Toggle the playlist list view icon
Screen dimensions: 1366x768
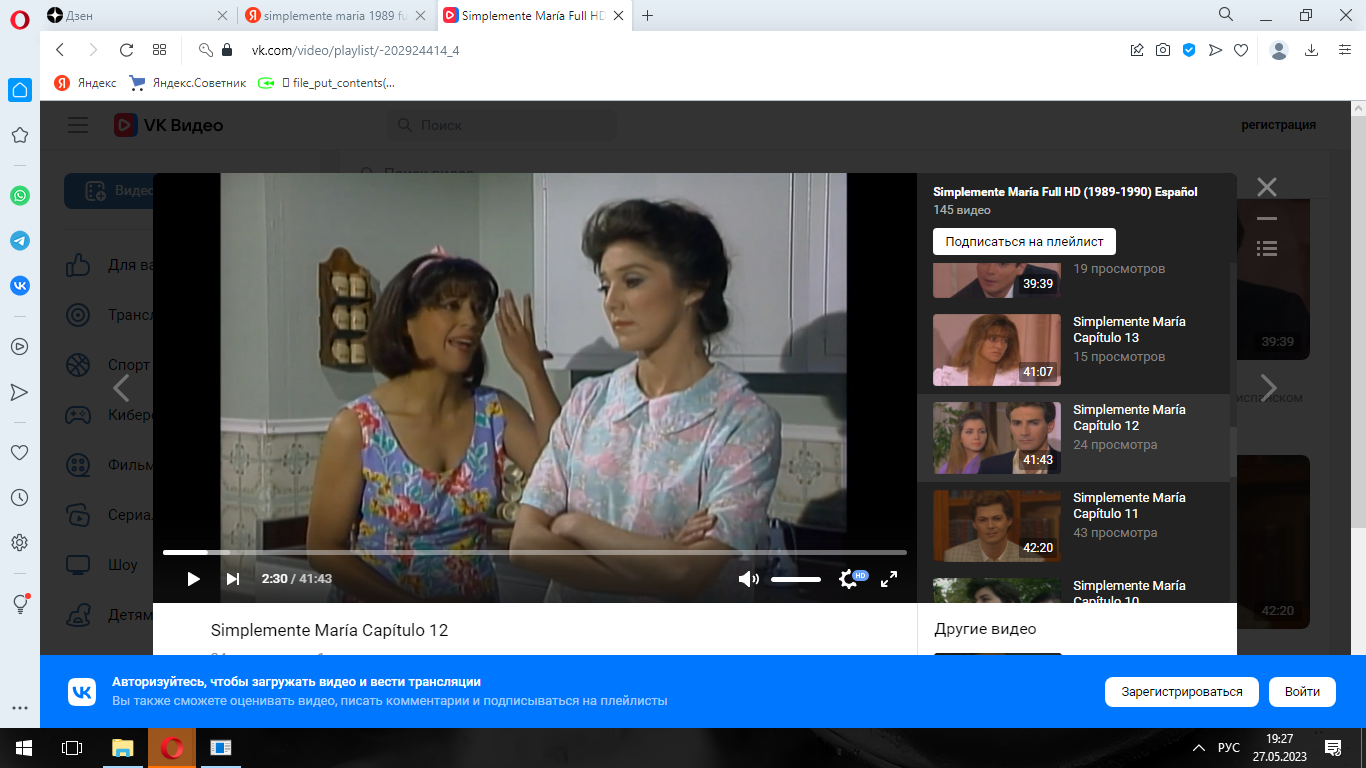pos(1267,247)
